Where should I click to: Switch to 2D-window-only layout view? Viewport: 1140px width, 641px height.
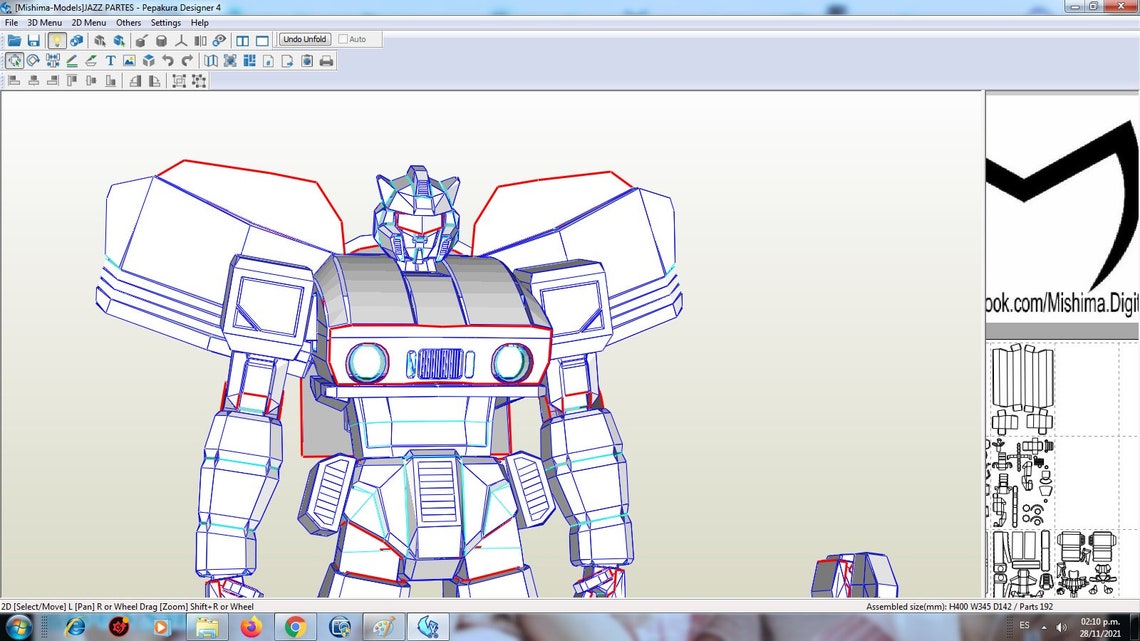(x=263, y=40)
